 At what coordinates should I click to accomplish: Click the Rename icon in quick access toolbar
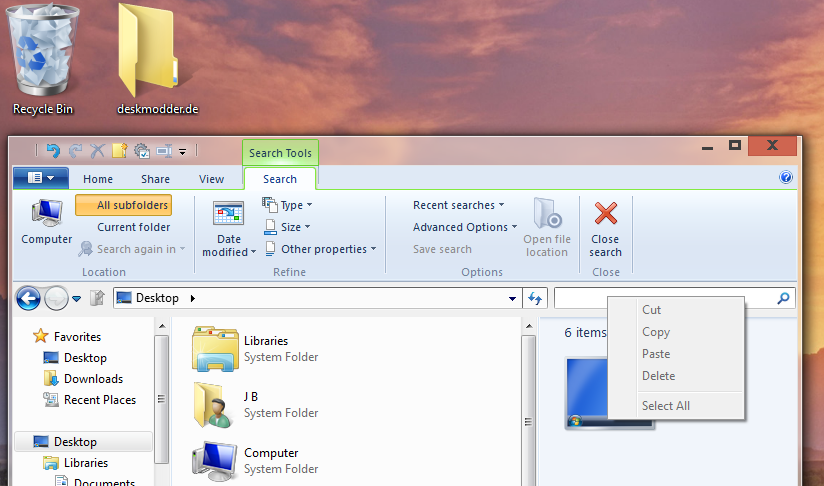click(164, 151)
